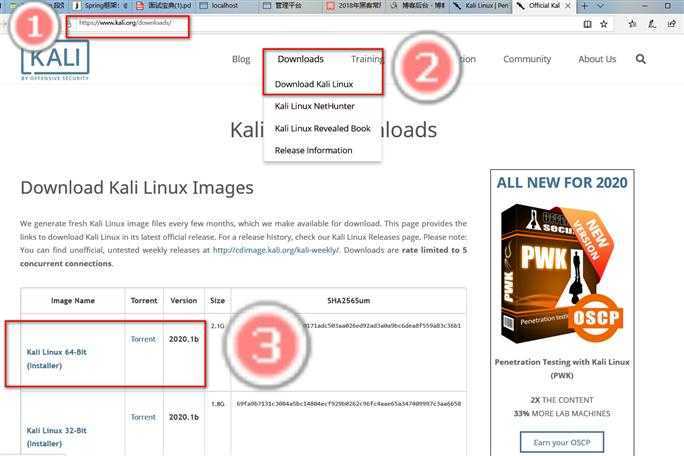Open Penetration Testing with Kali Linux link
The height and width of the screenshot is (456, 684).
(x=562, y=368)
